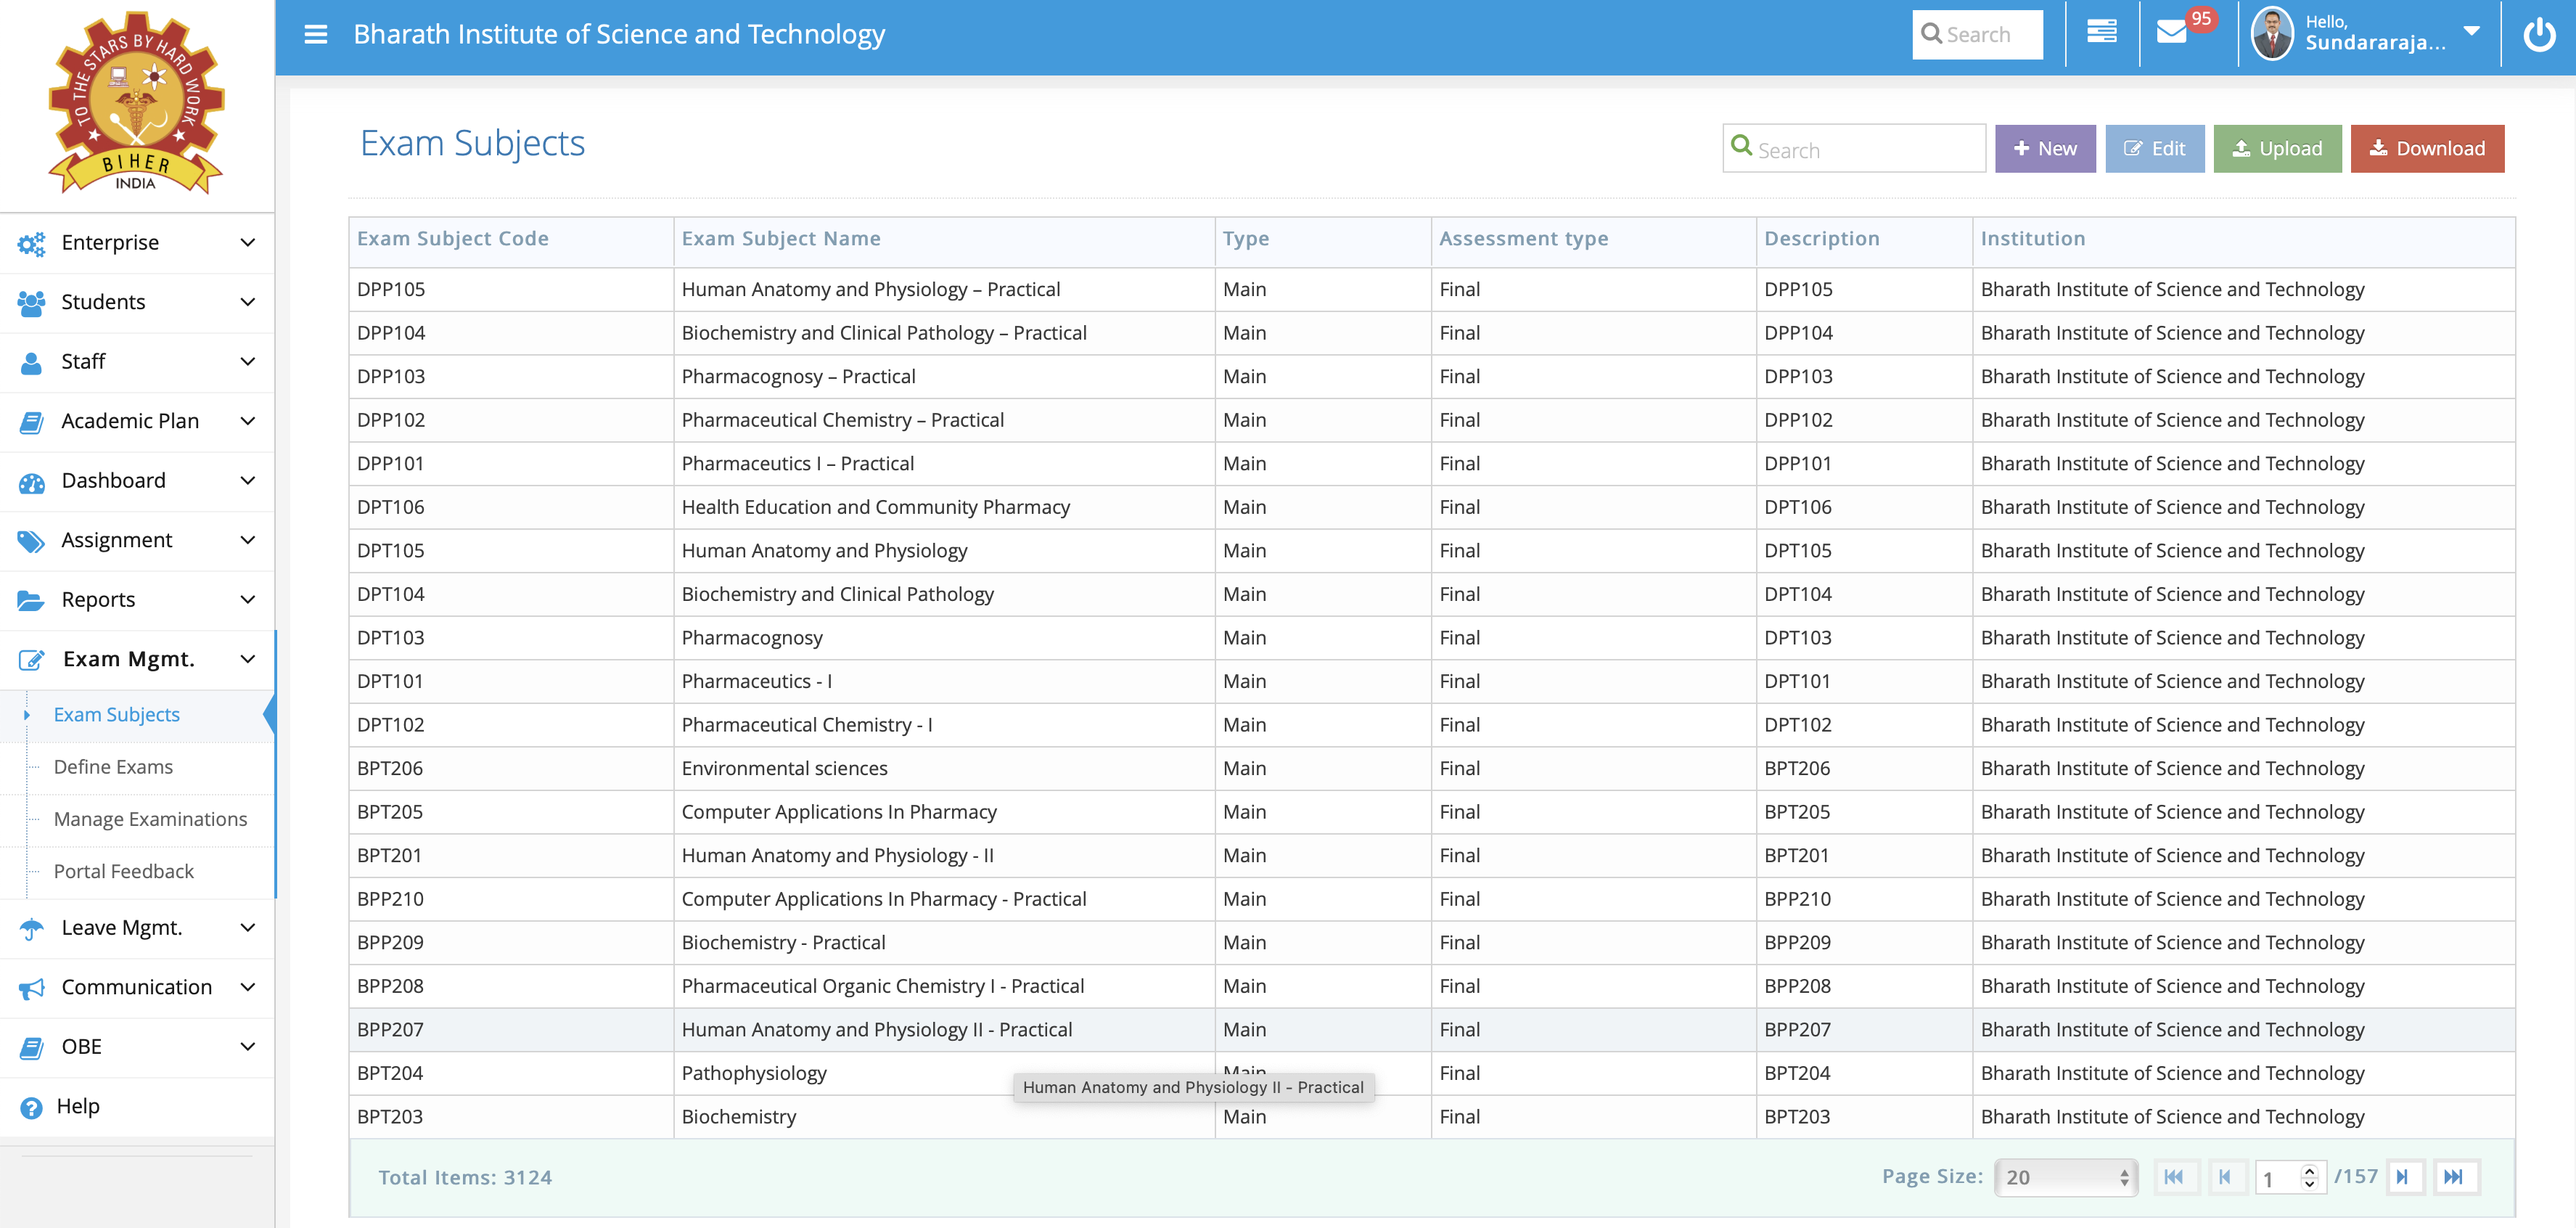Open the list view icon in the header
2576x1228 pixels.
click(x=2101, y=33)
